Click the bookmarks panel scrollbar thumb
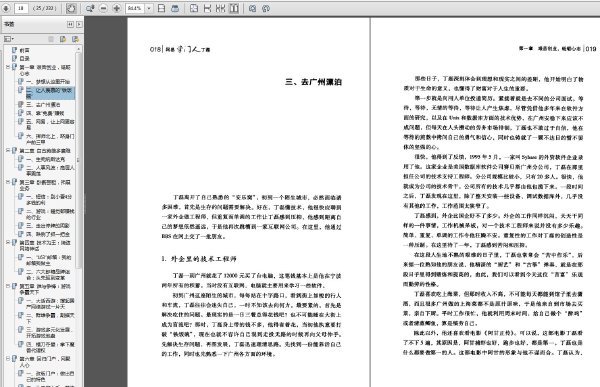 pyautogui.click(x=78, y=160)
